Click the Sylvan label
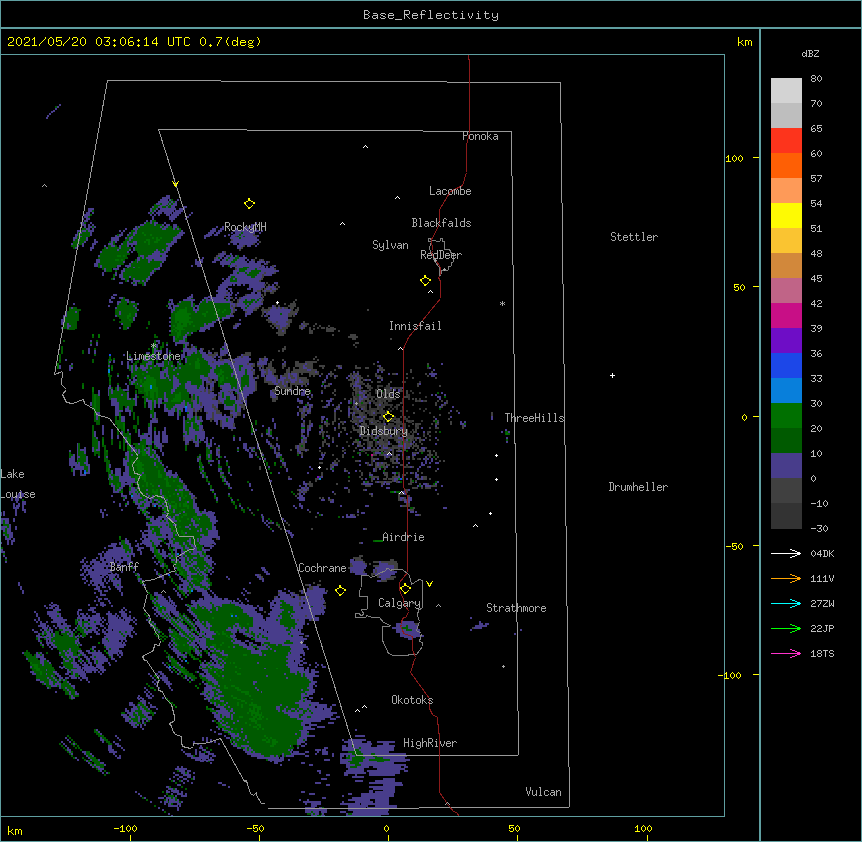 [390, 245]
